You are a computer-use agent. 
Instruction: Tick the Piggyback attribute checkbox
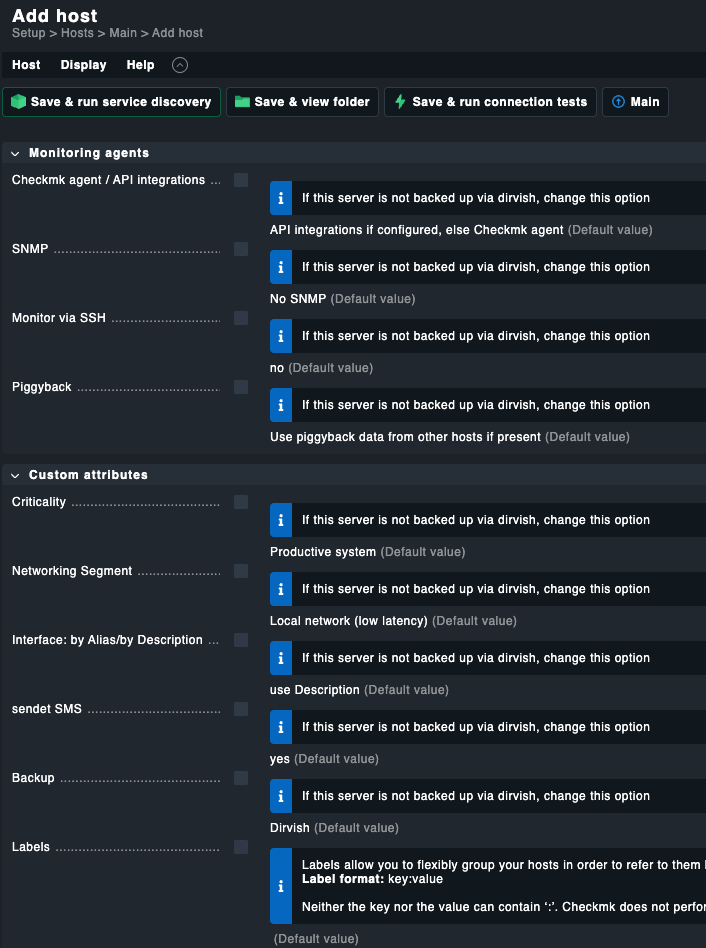coord(241,387)
